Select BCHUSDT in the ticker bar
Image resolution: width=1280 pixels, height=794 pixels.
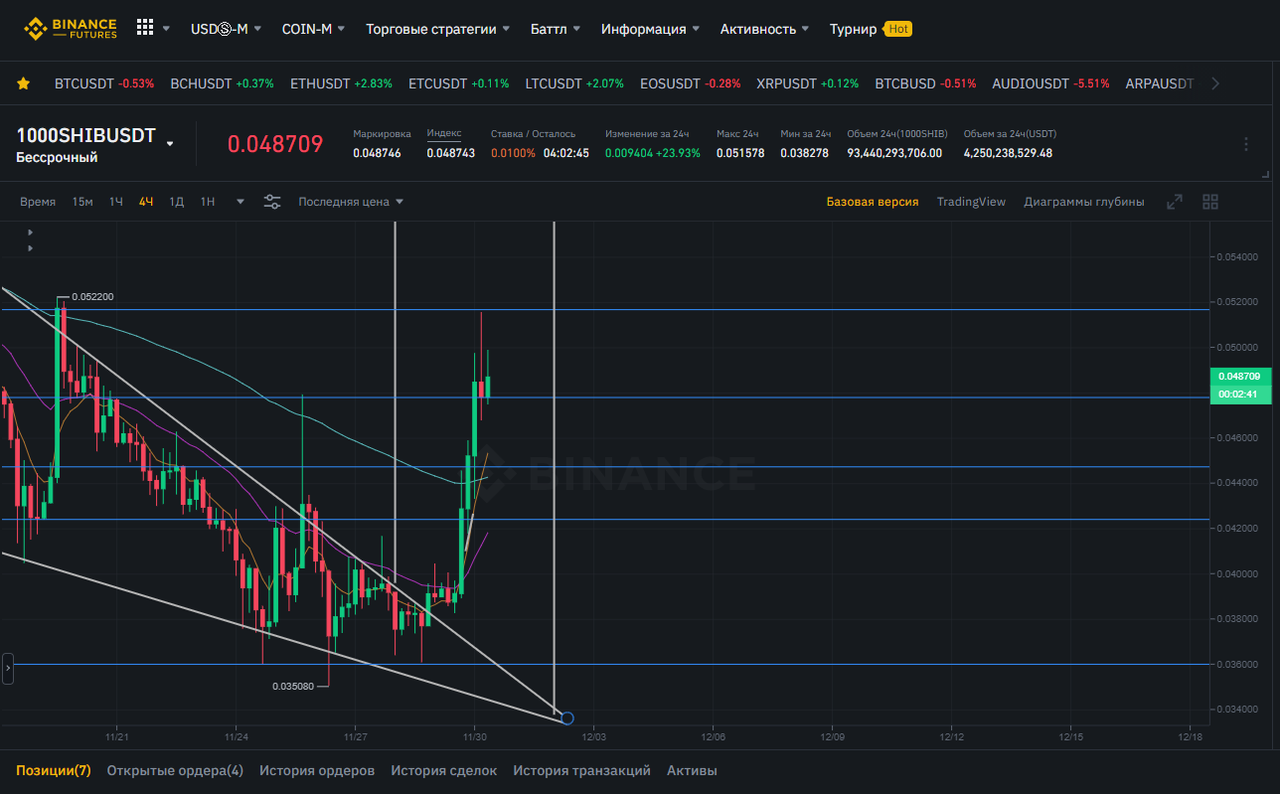(x=222, y=84)
